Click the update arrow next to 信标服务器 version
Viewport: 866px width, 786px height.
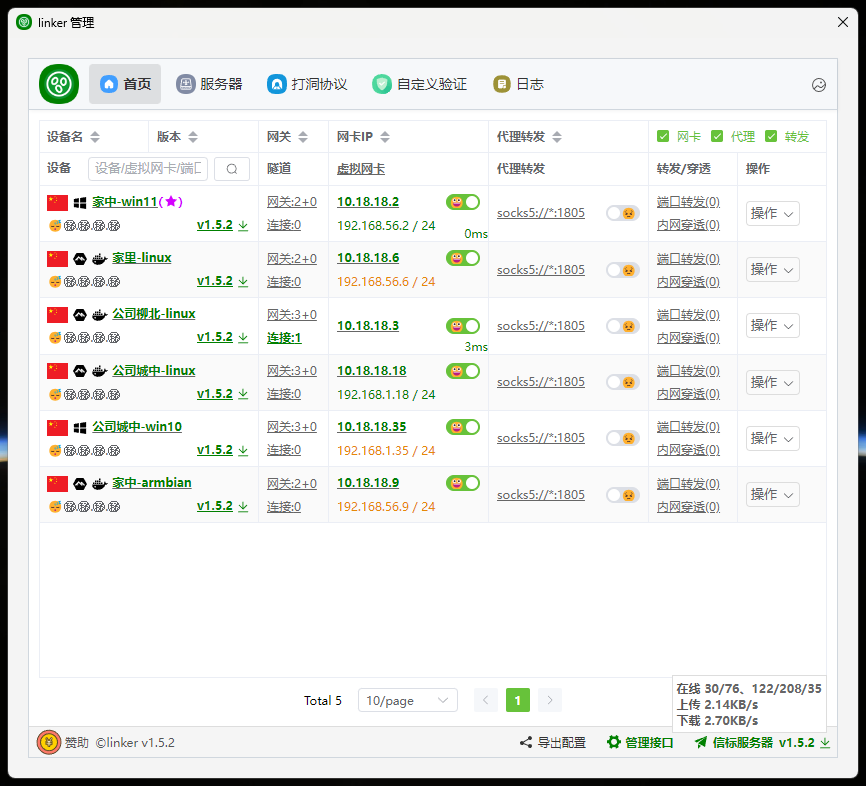coord(825,742)
